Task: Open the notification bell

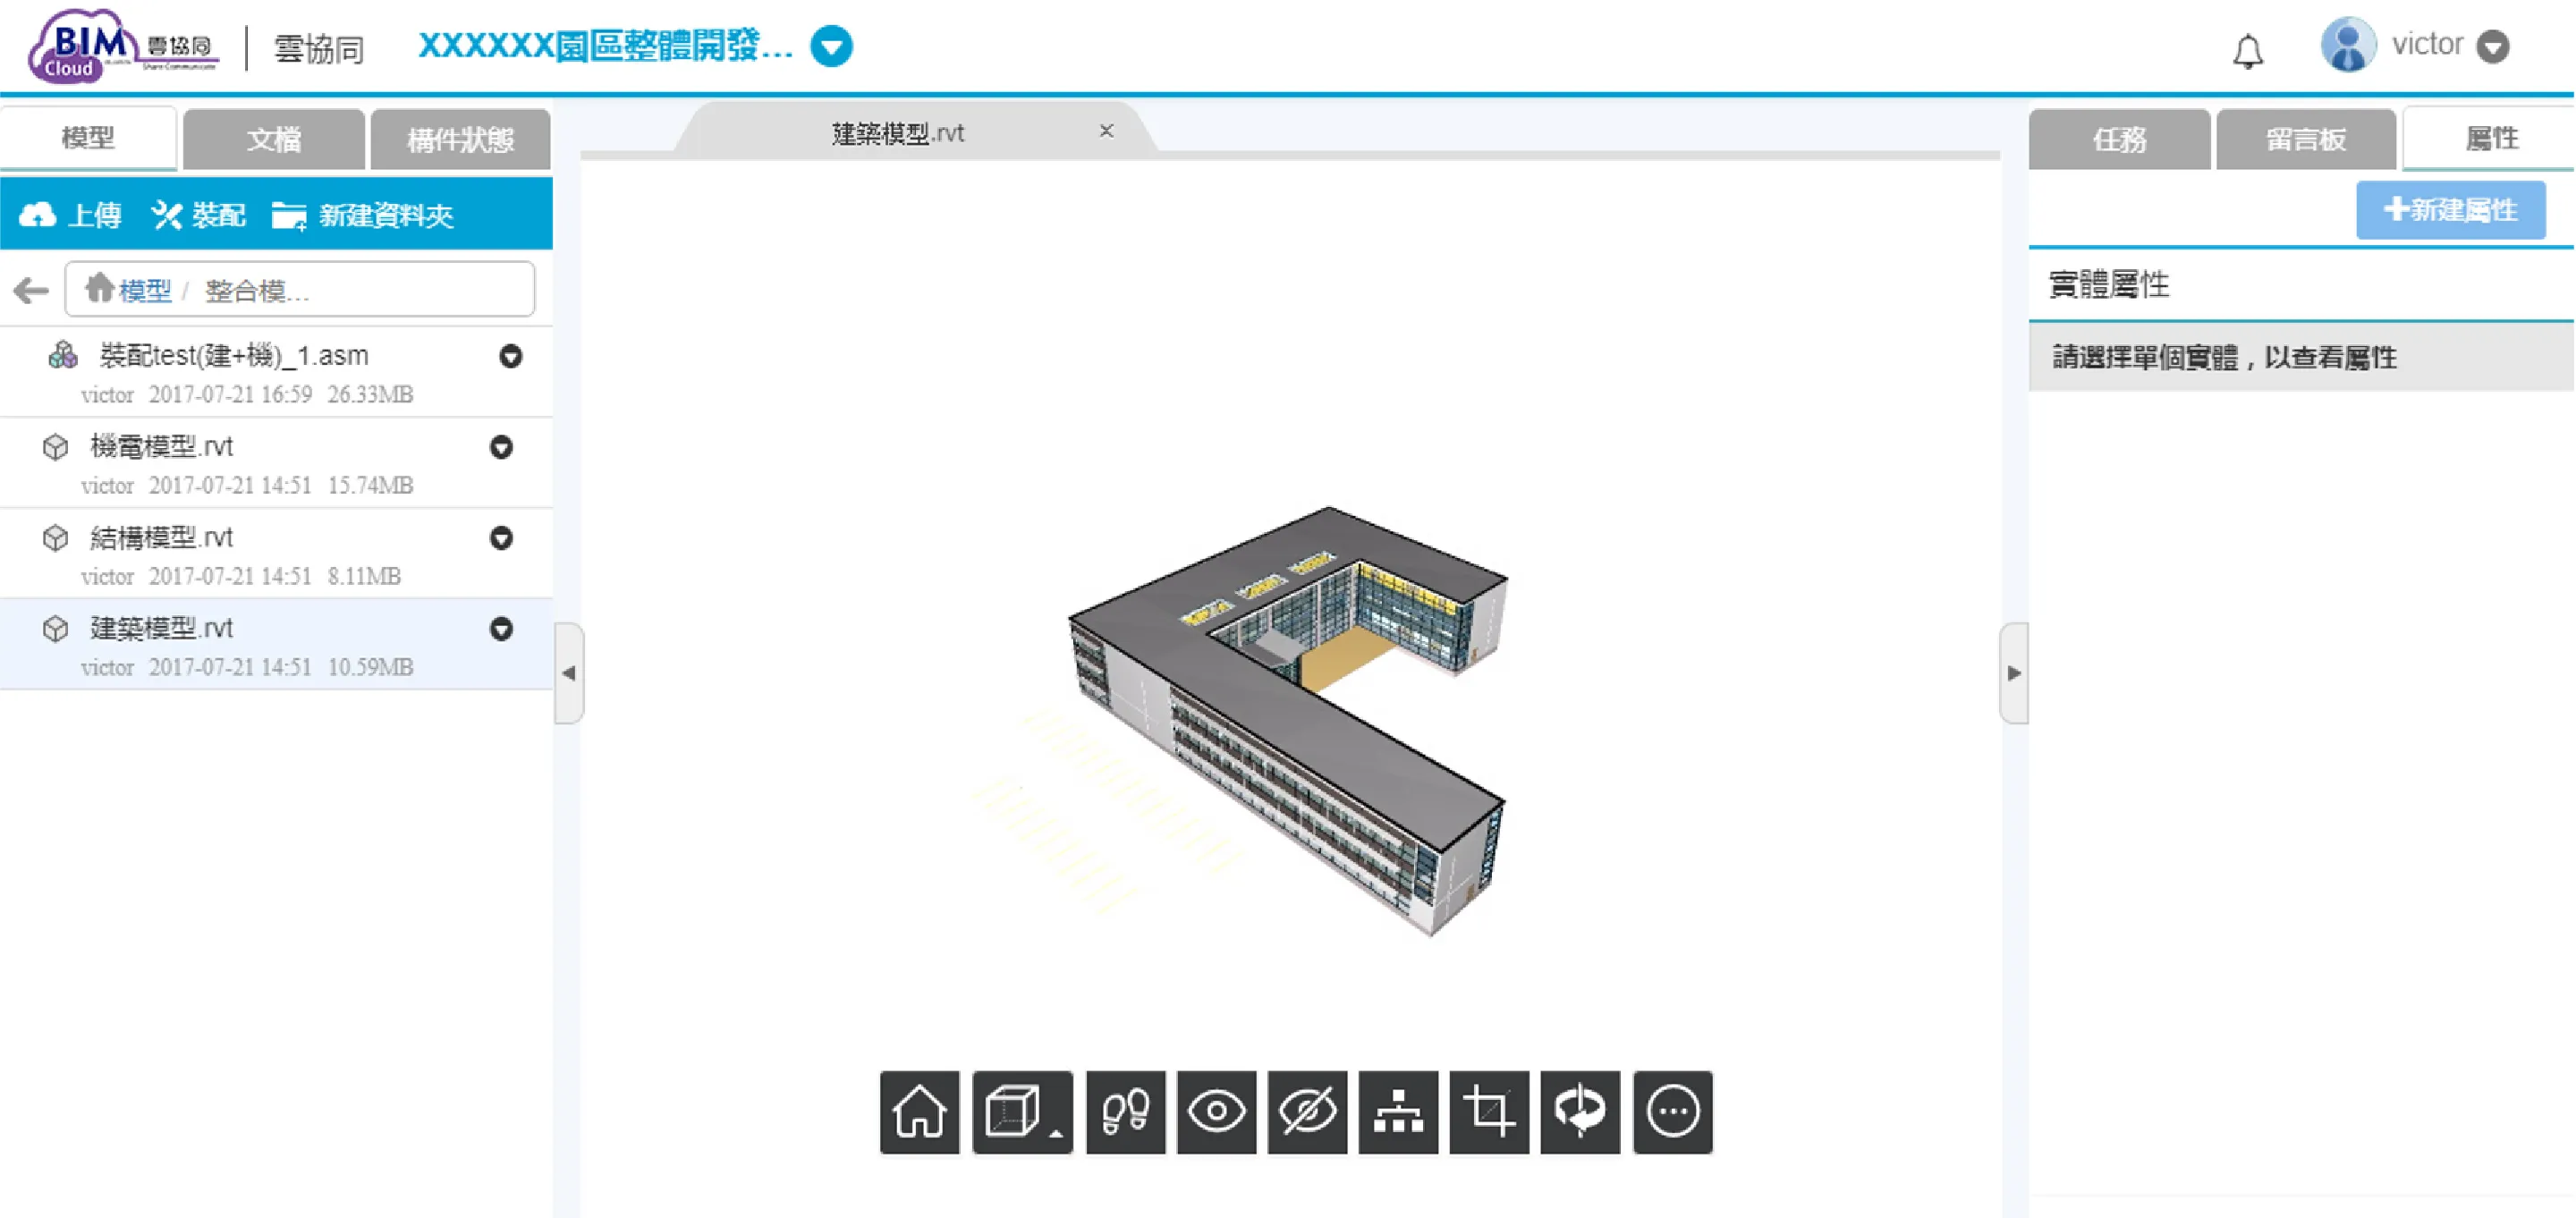Action: pos(2247,50)
